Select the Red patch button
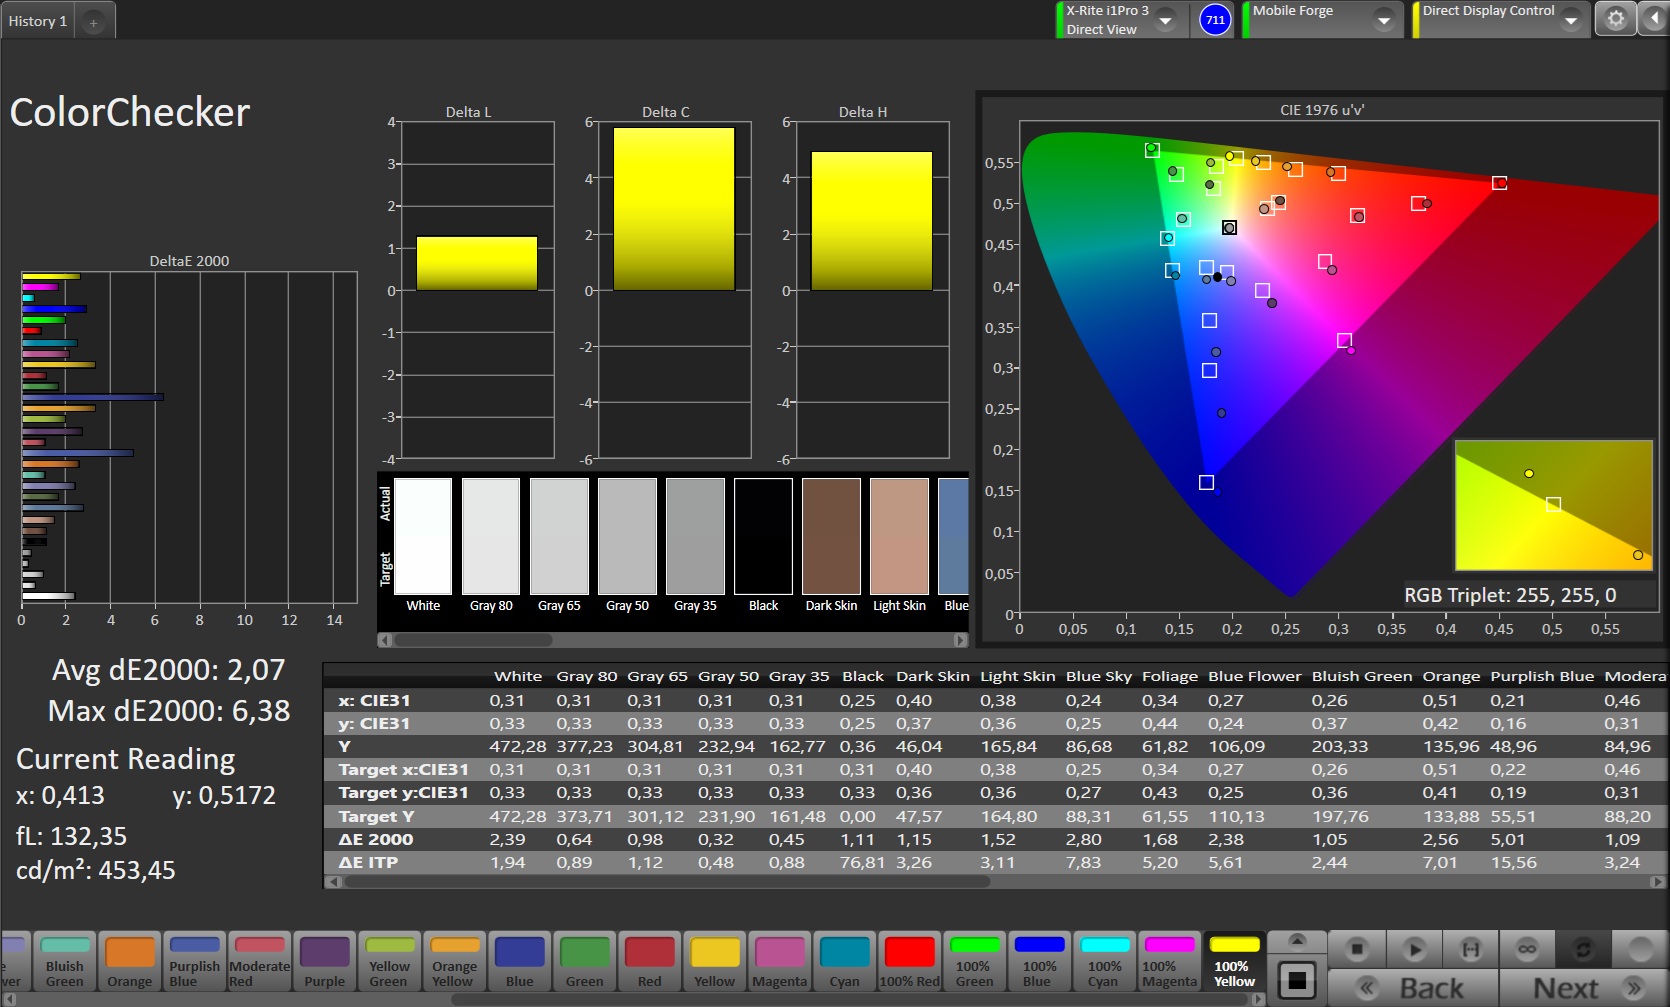The width and height of the screenshot is (1670, 1007). click(649, 961)
